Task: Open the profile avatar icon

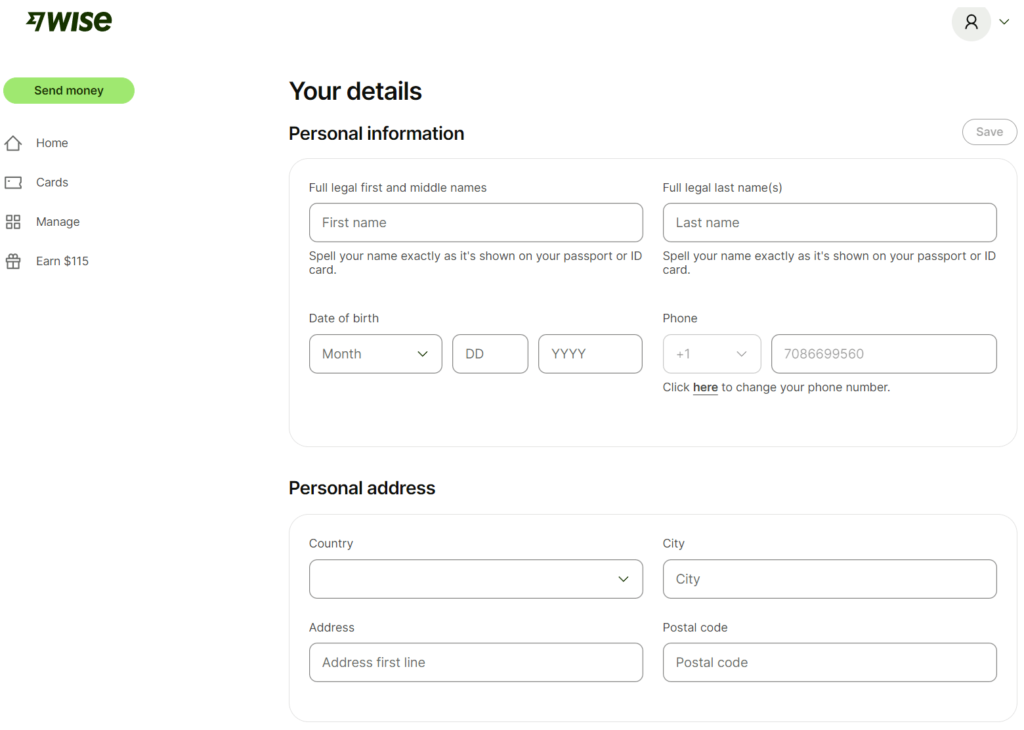Action: click(971, 22)
